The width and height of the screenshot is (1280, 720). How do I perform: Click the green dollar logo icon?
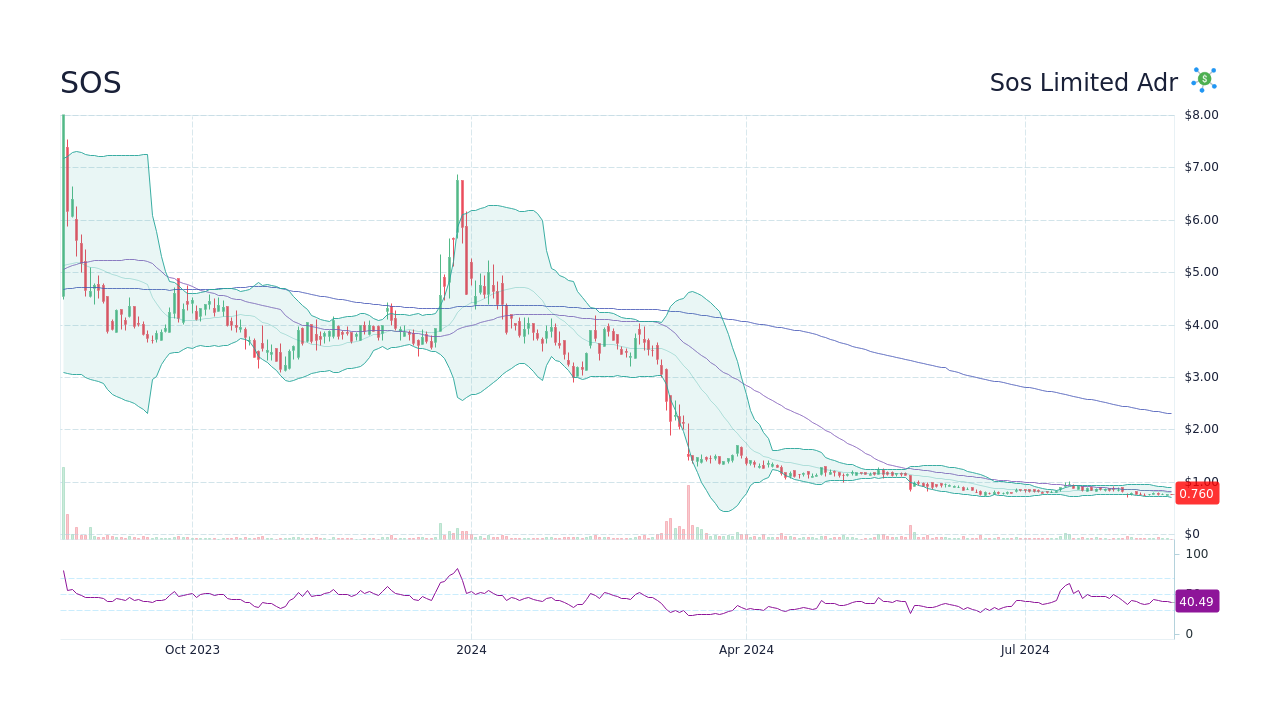[x=1204, y=80]
